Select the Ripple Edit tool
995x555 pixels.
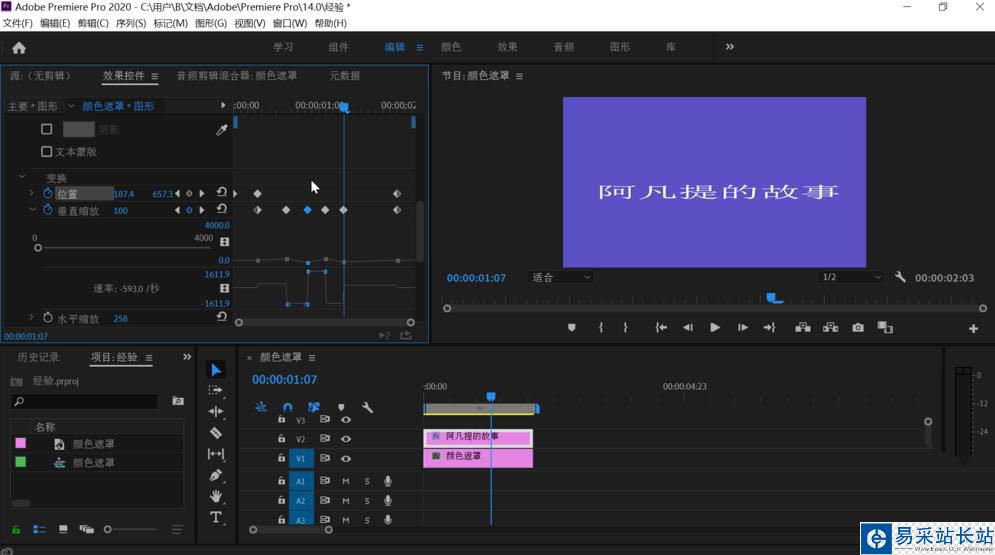click(x=216, y=412)
